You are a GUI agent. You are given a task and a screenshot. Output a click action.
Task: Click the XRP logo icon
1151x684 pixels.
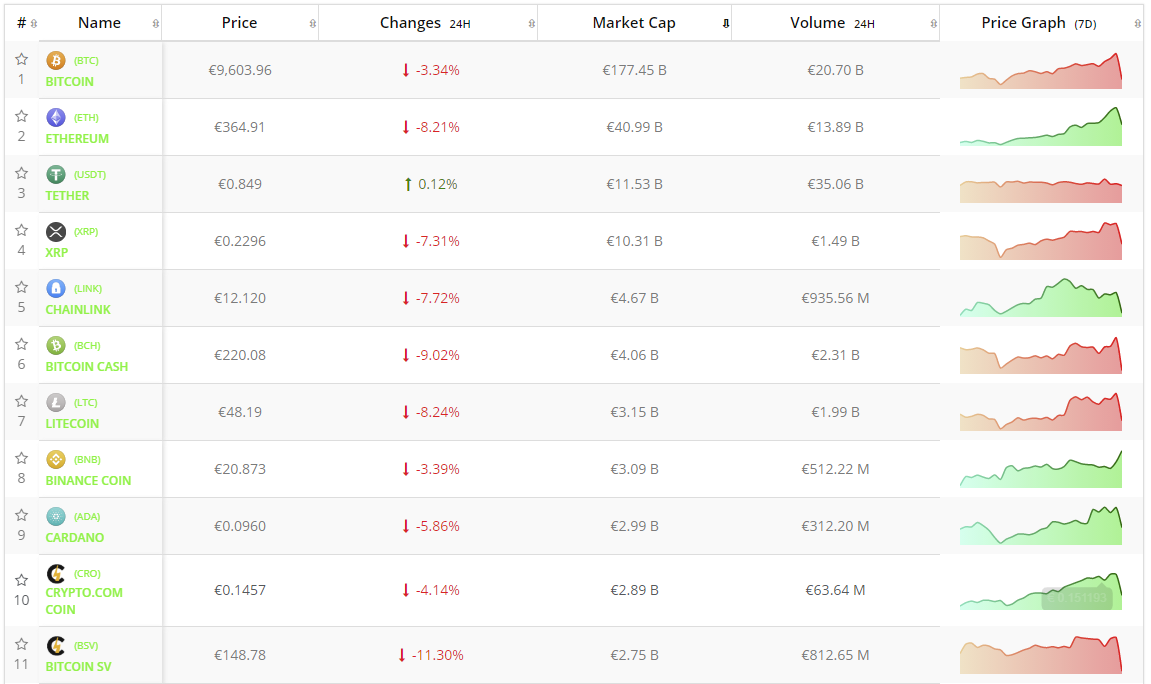tap(56, 231)
